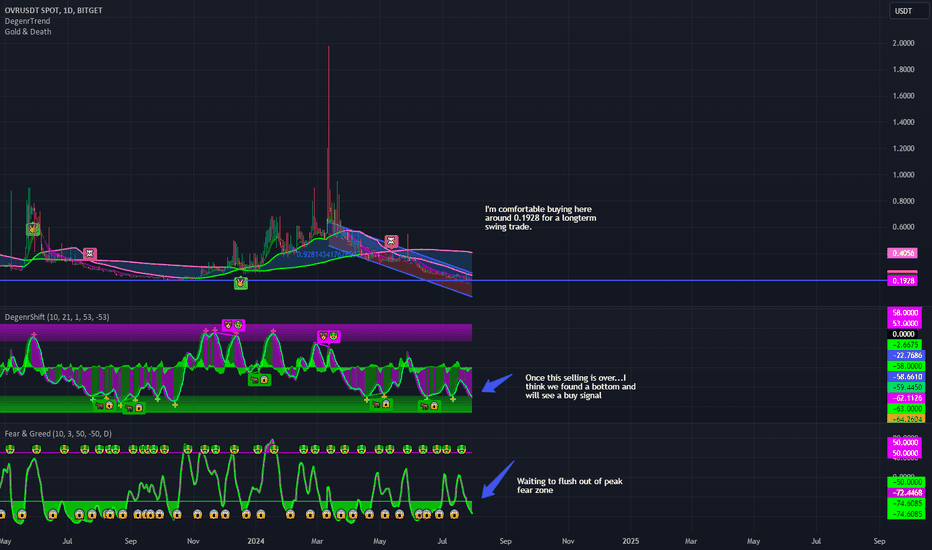Click the magenta 53.0000 scale label

[x=905, y=323]
